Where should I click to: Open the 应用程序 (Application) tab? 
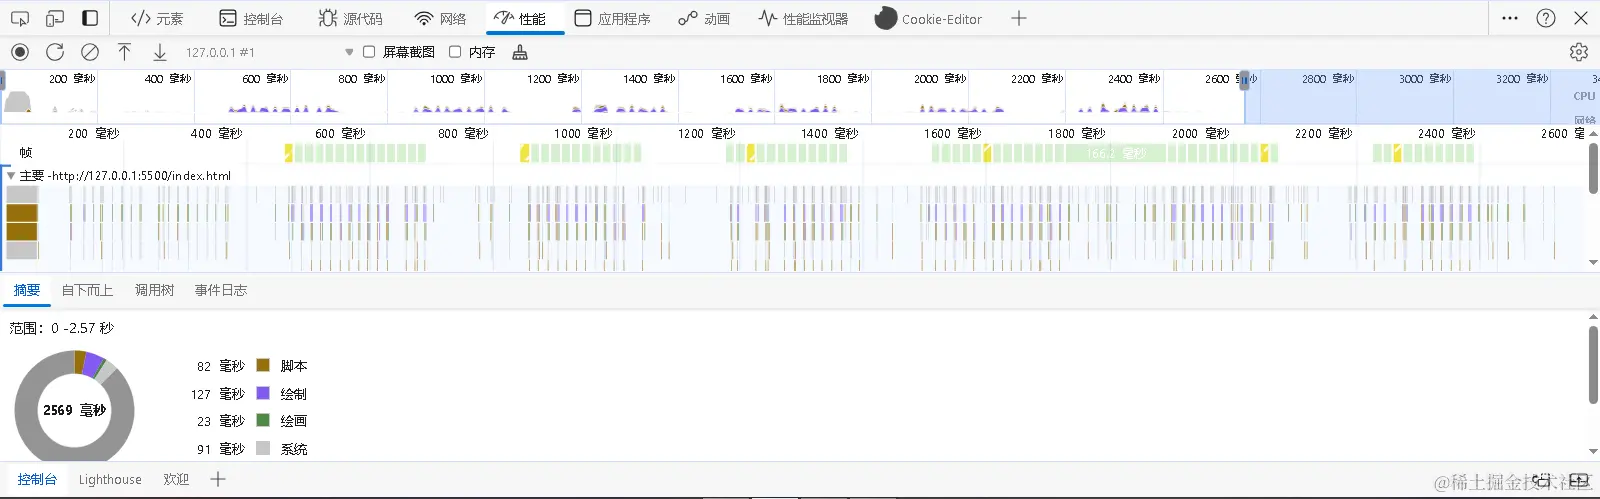pos(612,18)
